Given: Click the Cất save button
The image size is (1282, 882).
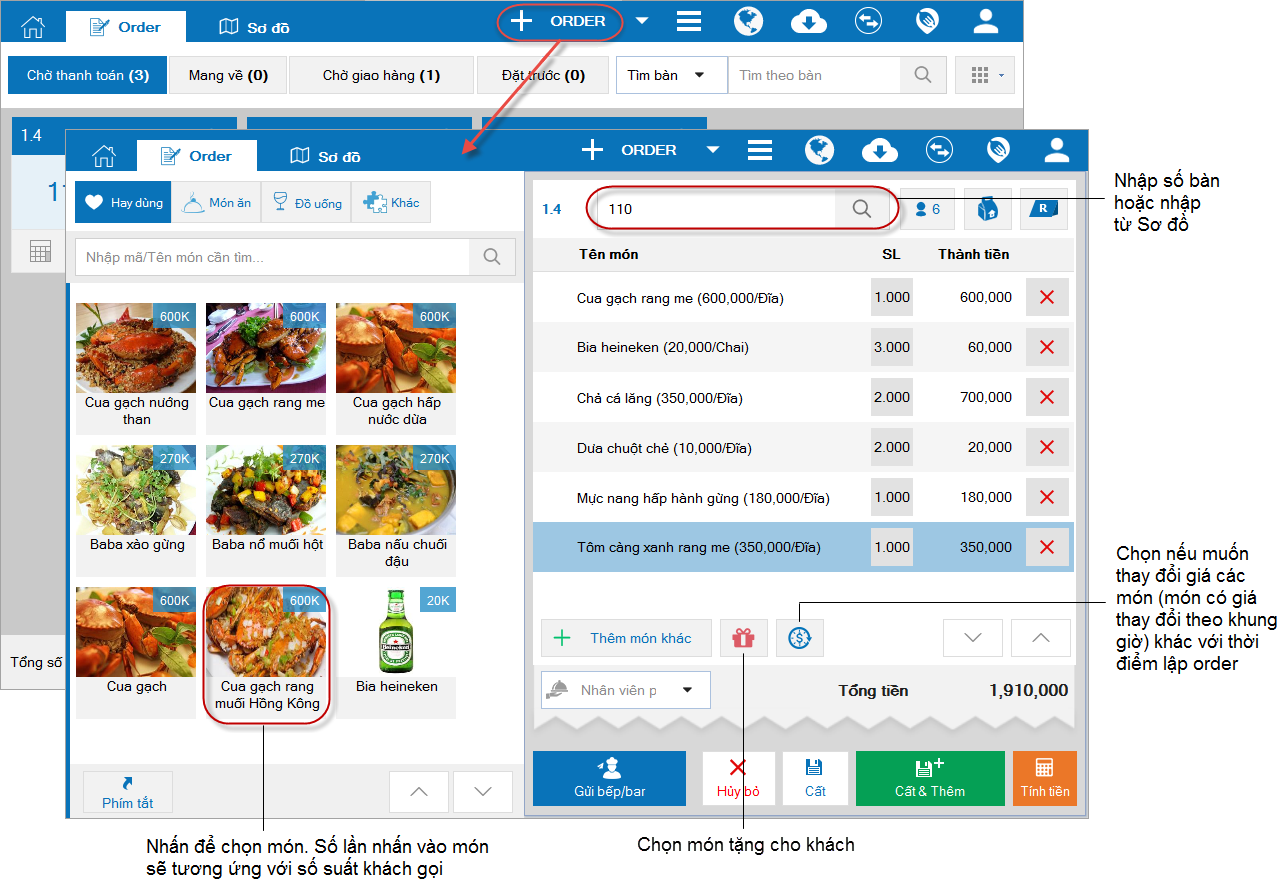Looking at the screenshot, I should (815, 778).
